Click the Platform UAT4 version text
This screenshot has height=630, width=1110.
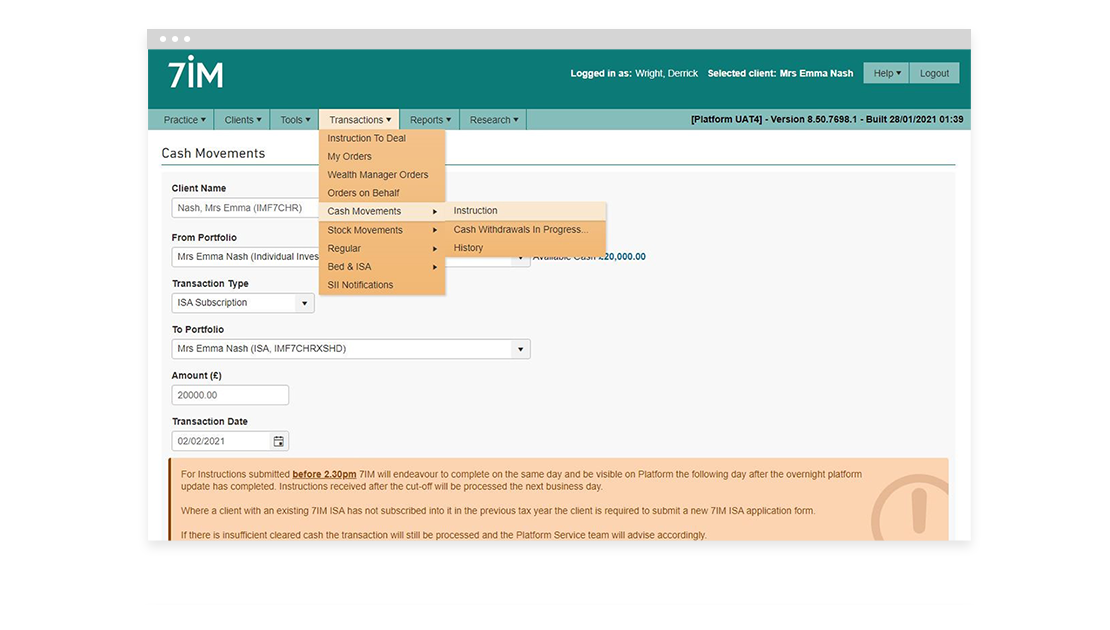[x=827, y=120]
